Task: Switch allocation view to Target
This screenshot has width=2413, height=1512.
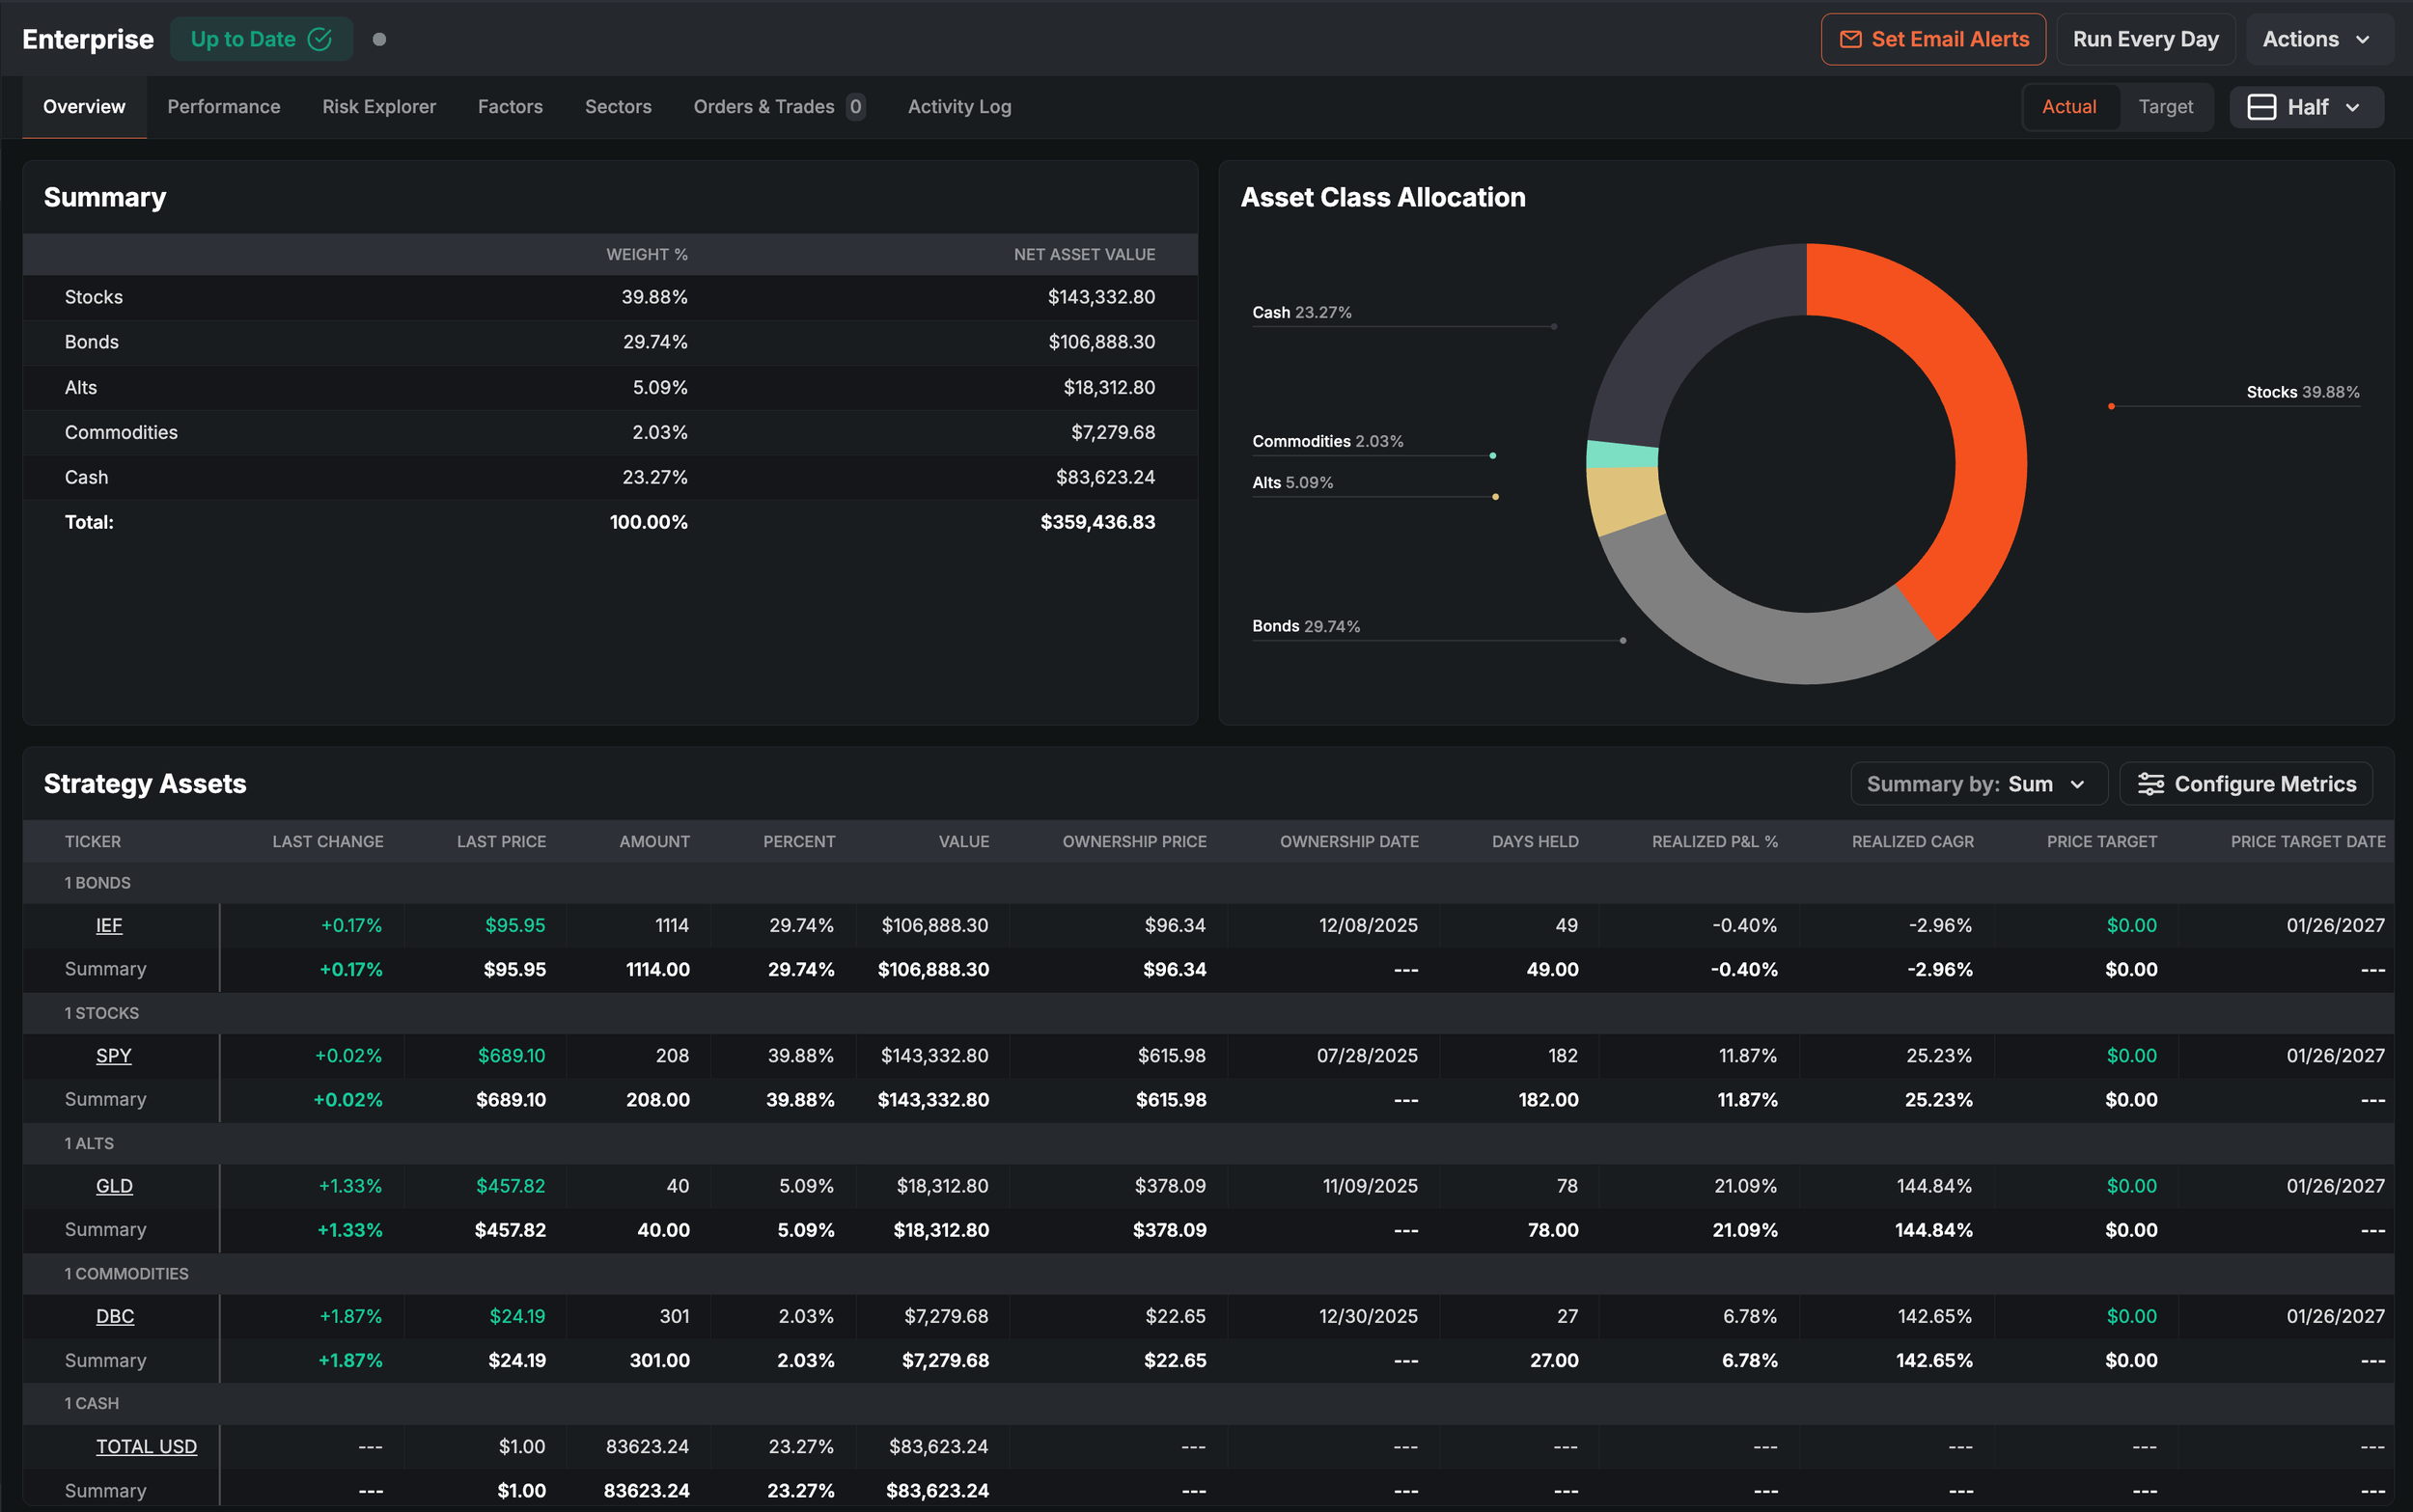Action: (x=2165, y=107)
